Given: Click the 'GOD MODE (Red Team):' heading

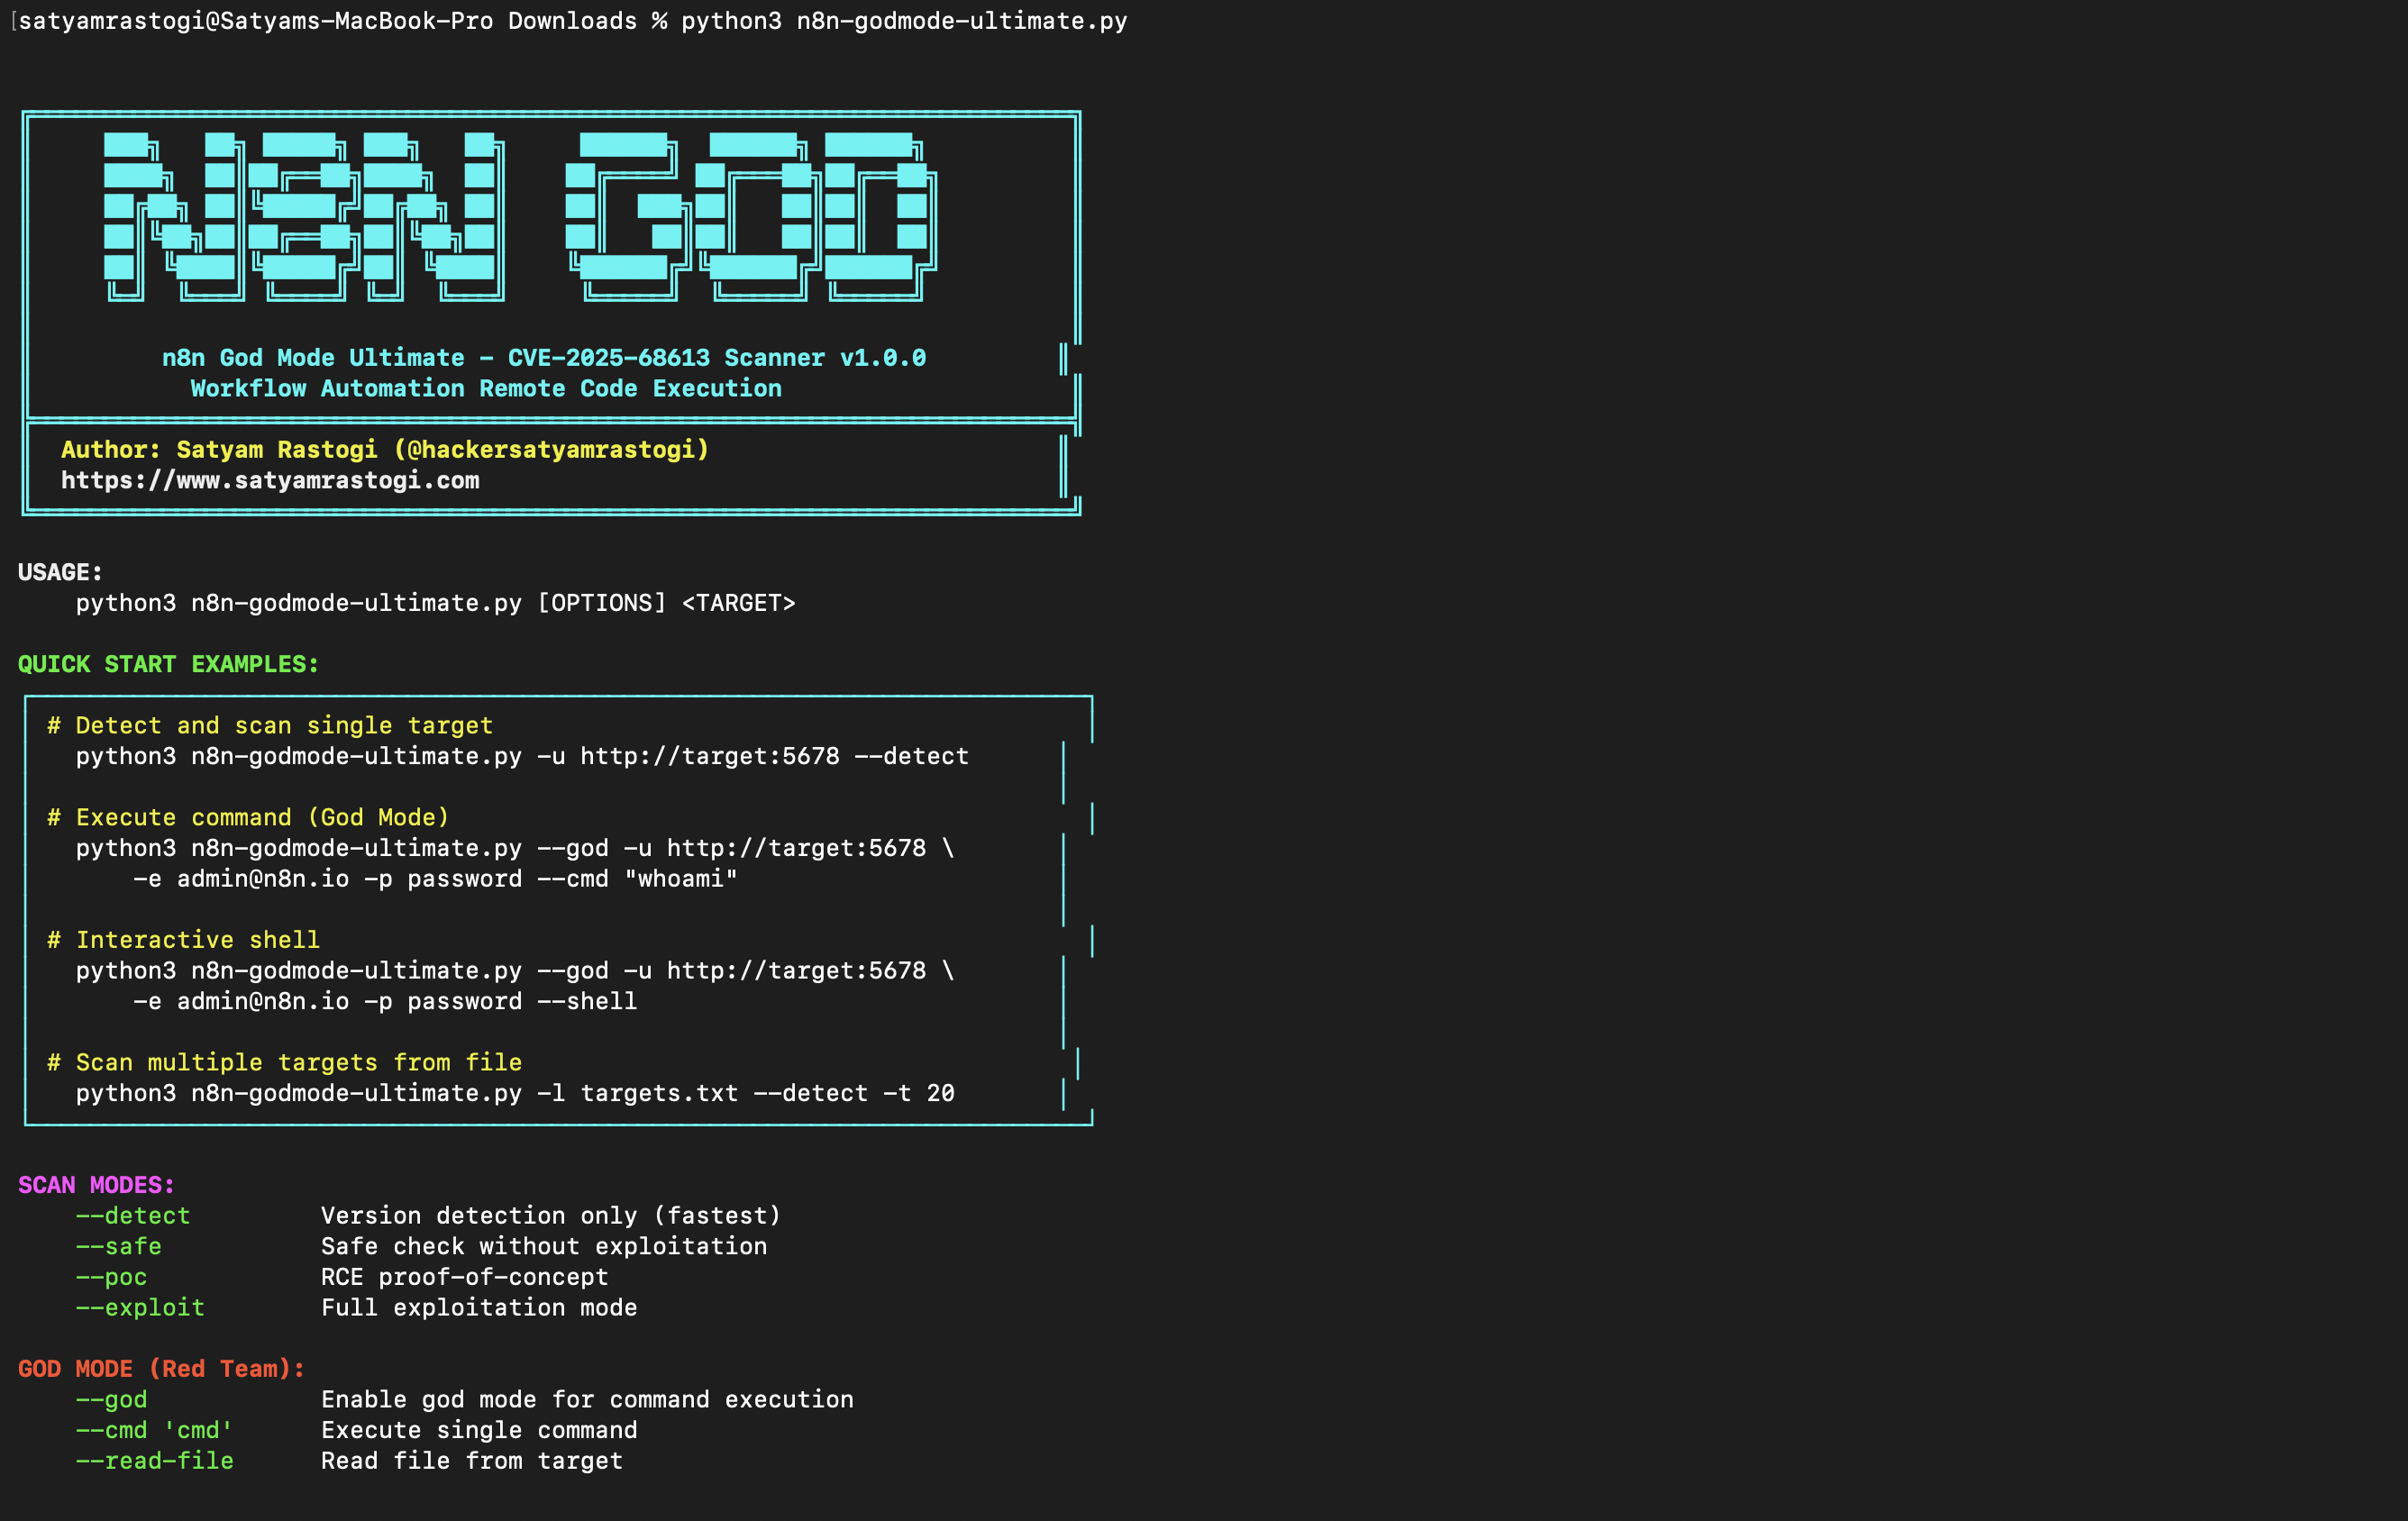Looking at the screenshot, I should 161,1370.
